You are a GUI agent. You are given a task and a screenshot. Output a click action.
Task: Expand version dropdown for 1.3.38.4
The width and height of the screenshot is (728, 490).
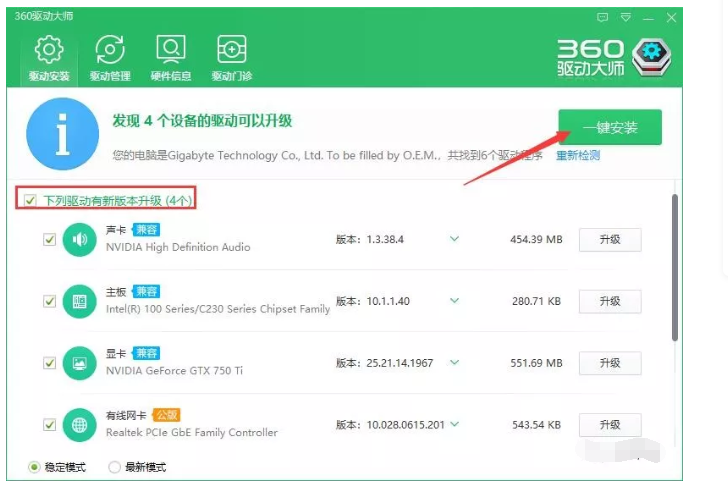pos(455,239)
